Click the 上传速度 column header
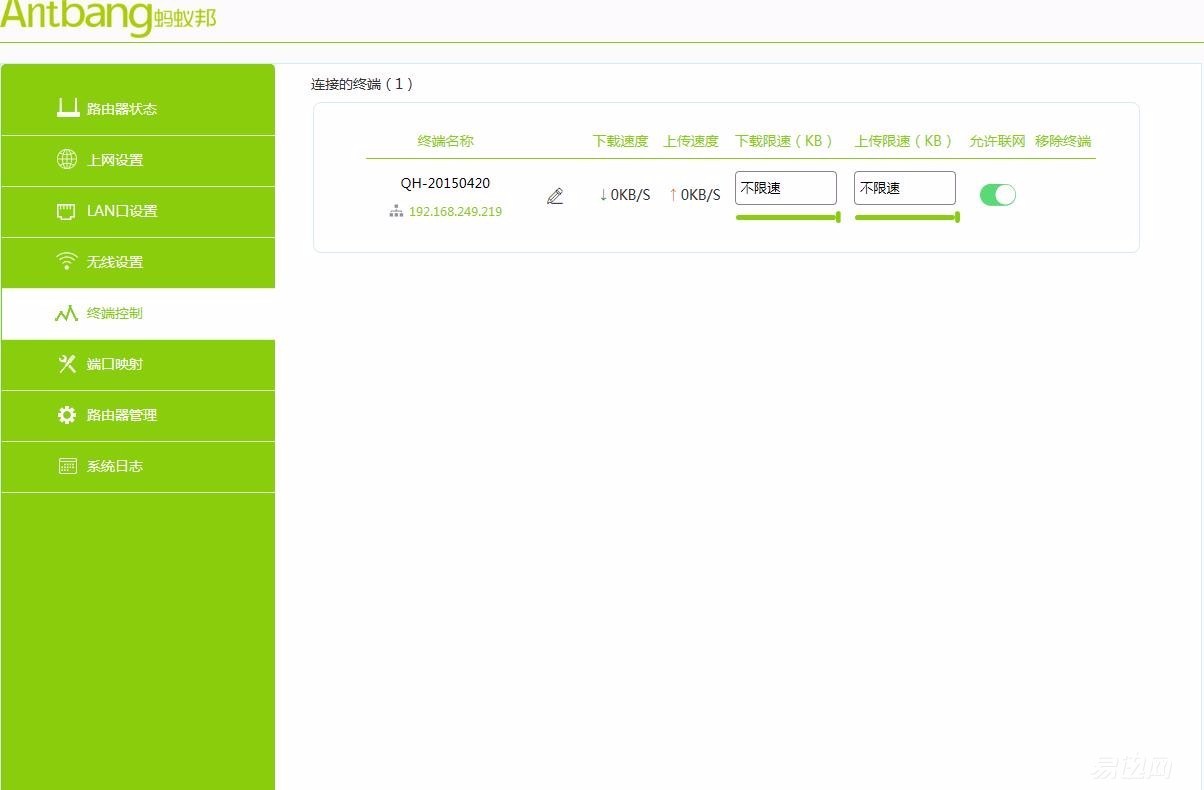1204x790 pixels. [x=691, y=141]
